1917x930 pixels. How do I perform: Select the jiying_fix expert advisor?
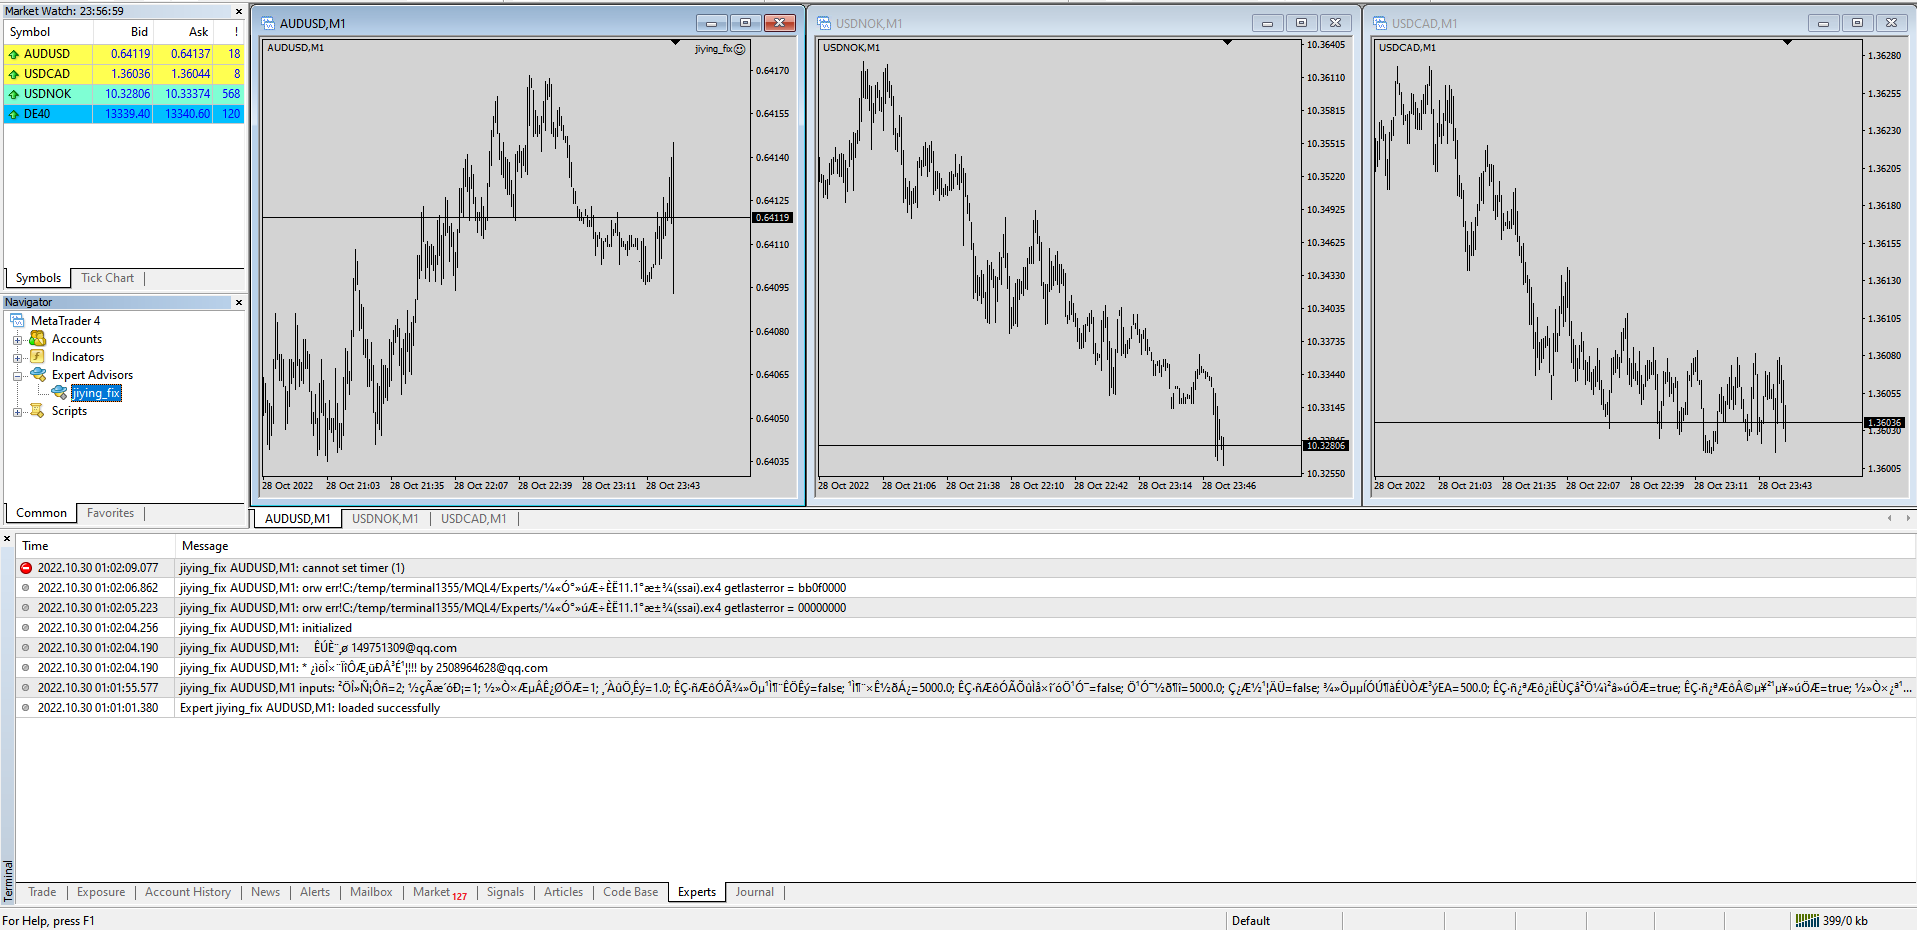click(x=96, y=393)
